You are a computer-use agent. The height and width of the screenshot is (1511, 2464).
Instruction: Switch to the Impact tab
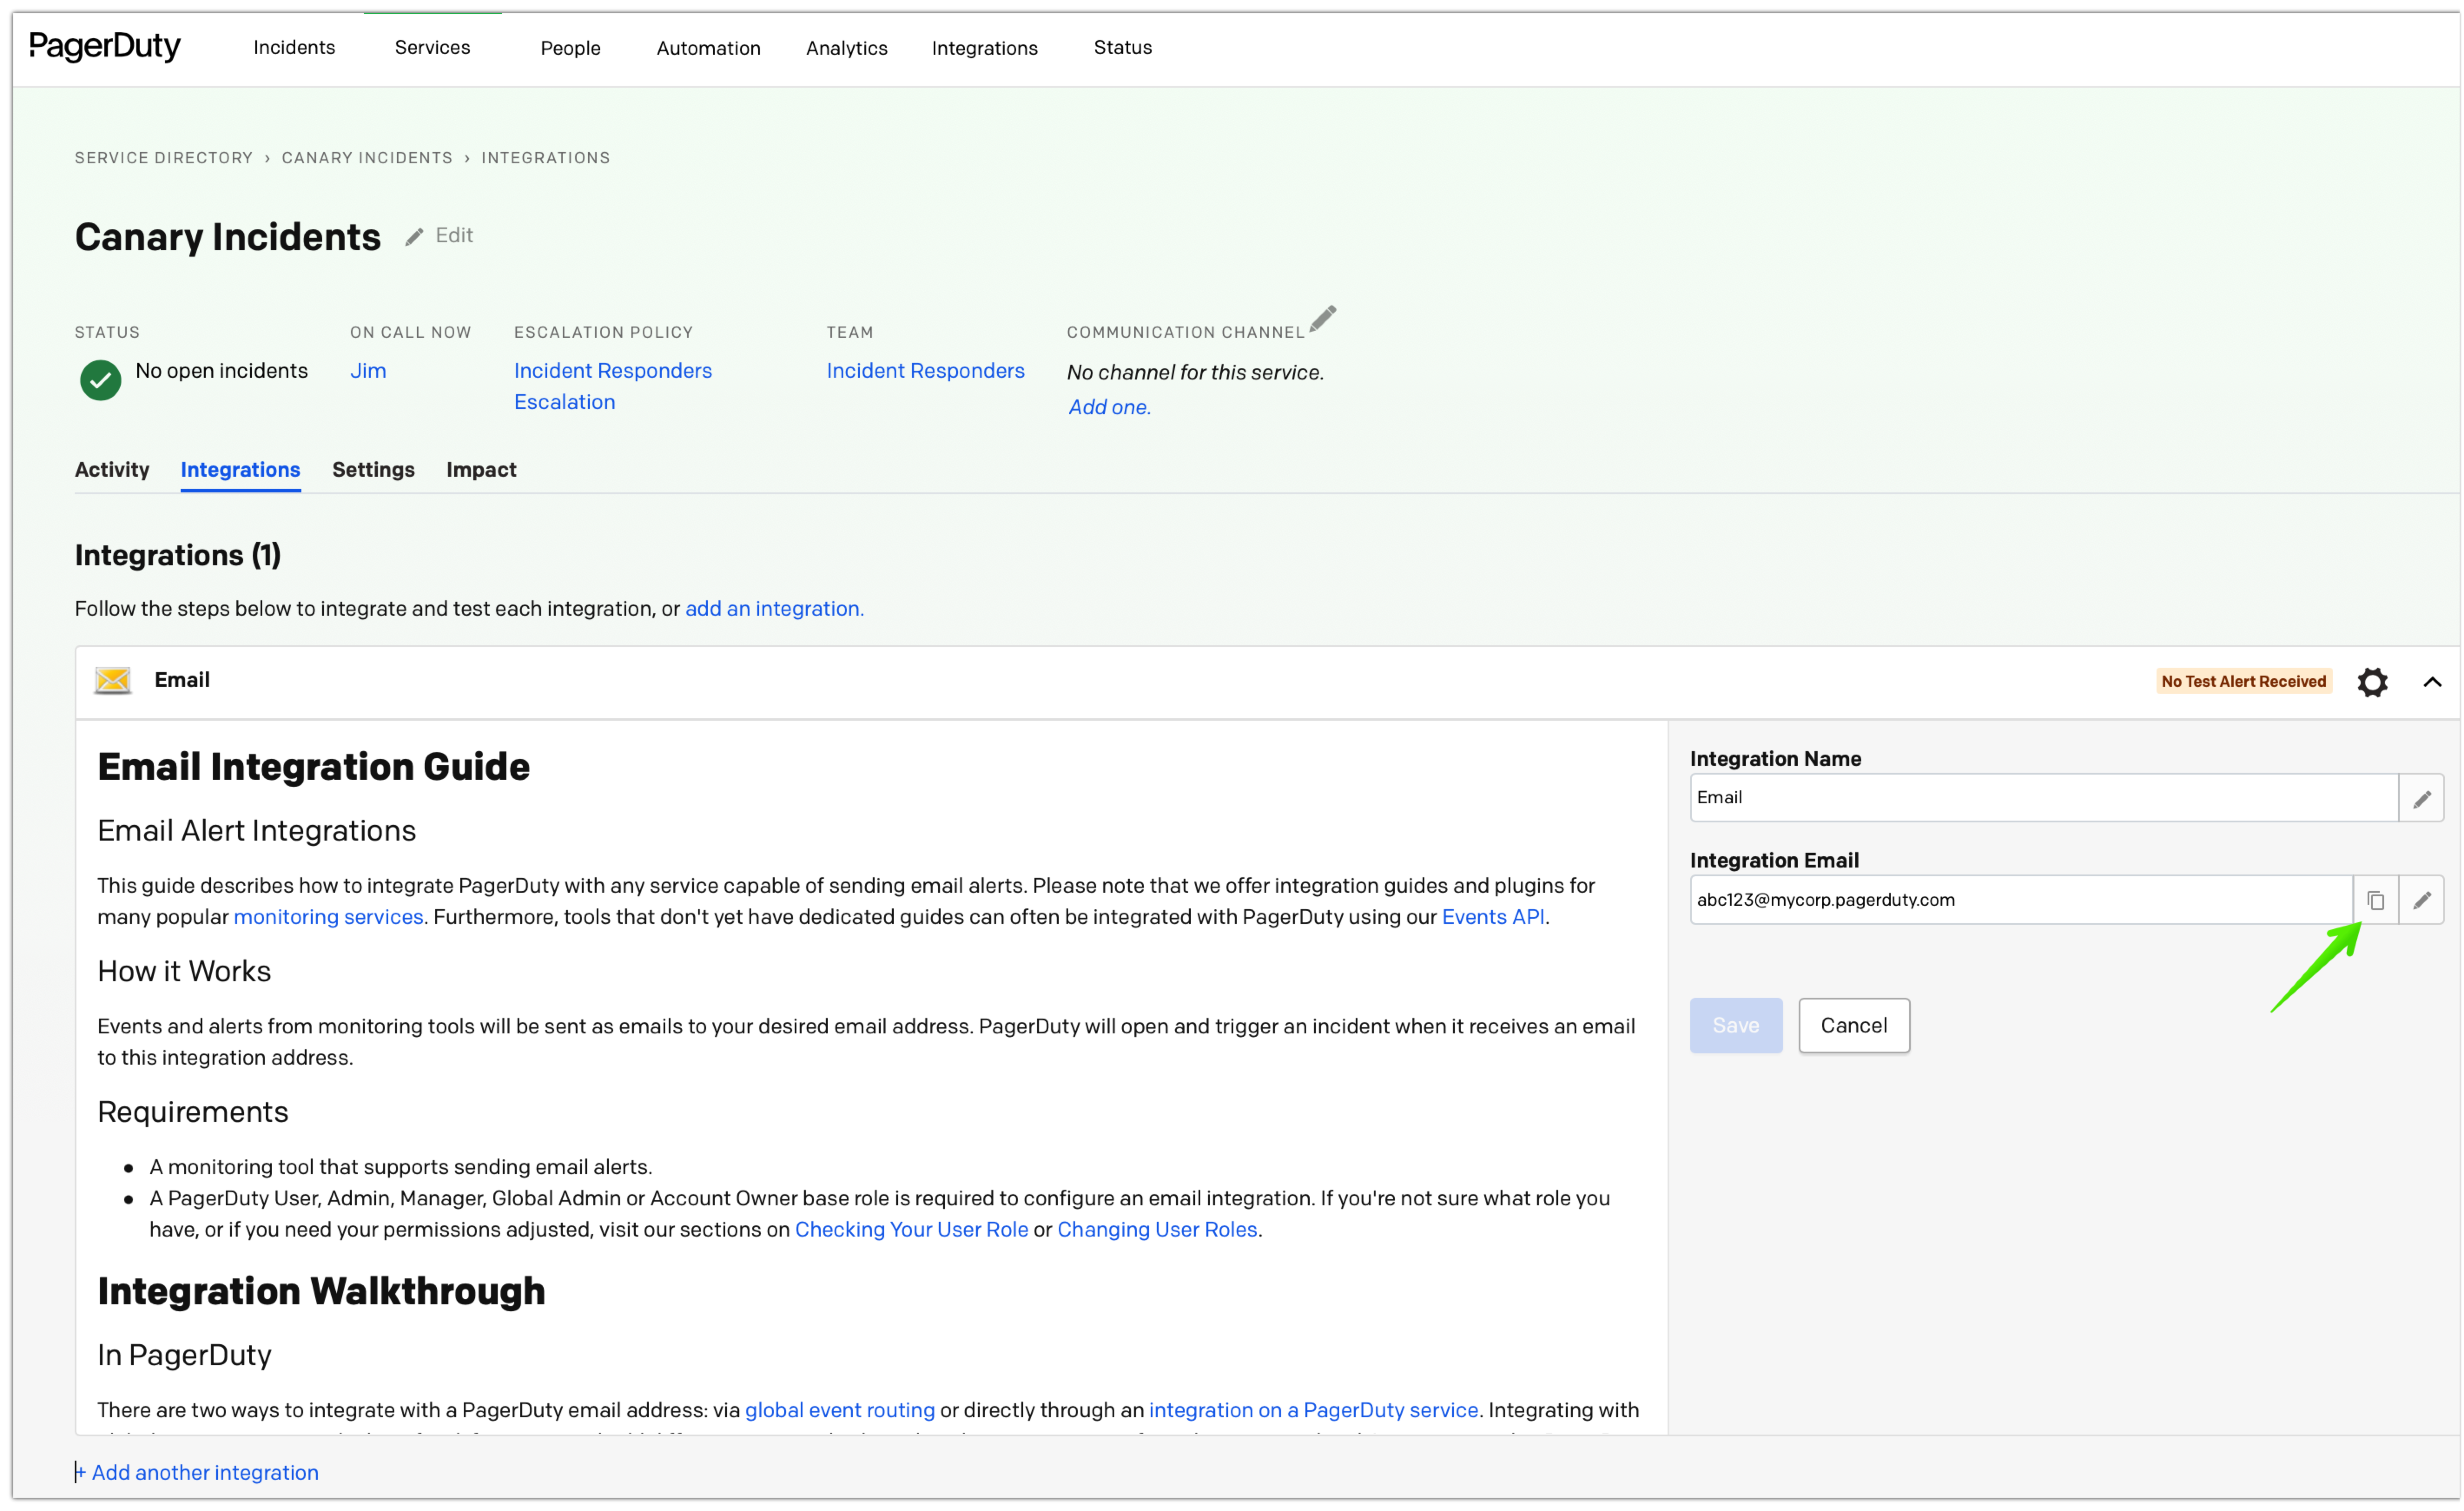pos(481,469)
